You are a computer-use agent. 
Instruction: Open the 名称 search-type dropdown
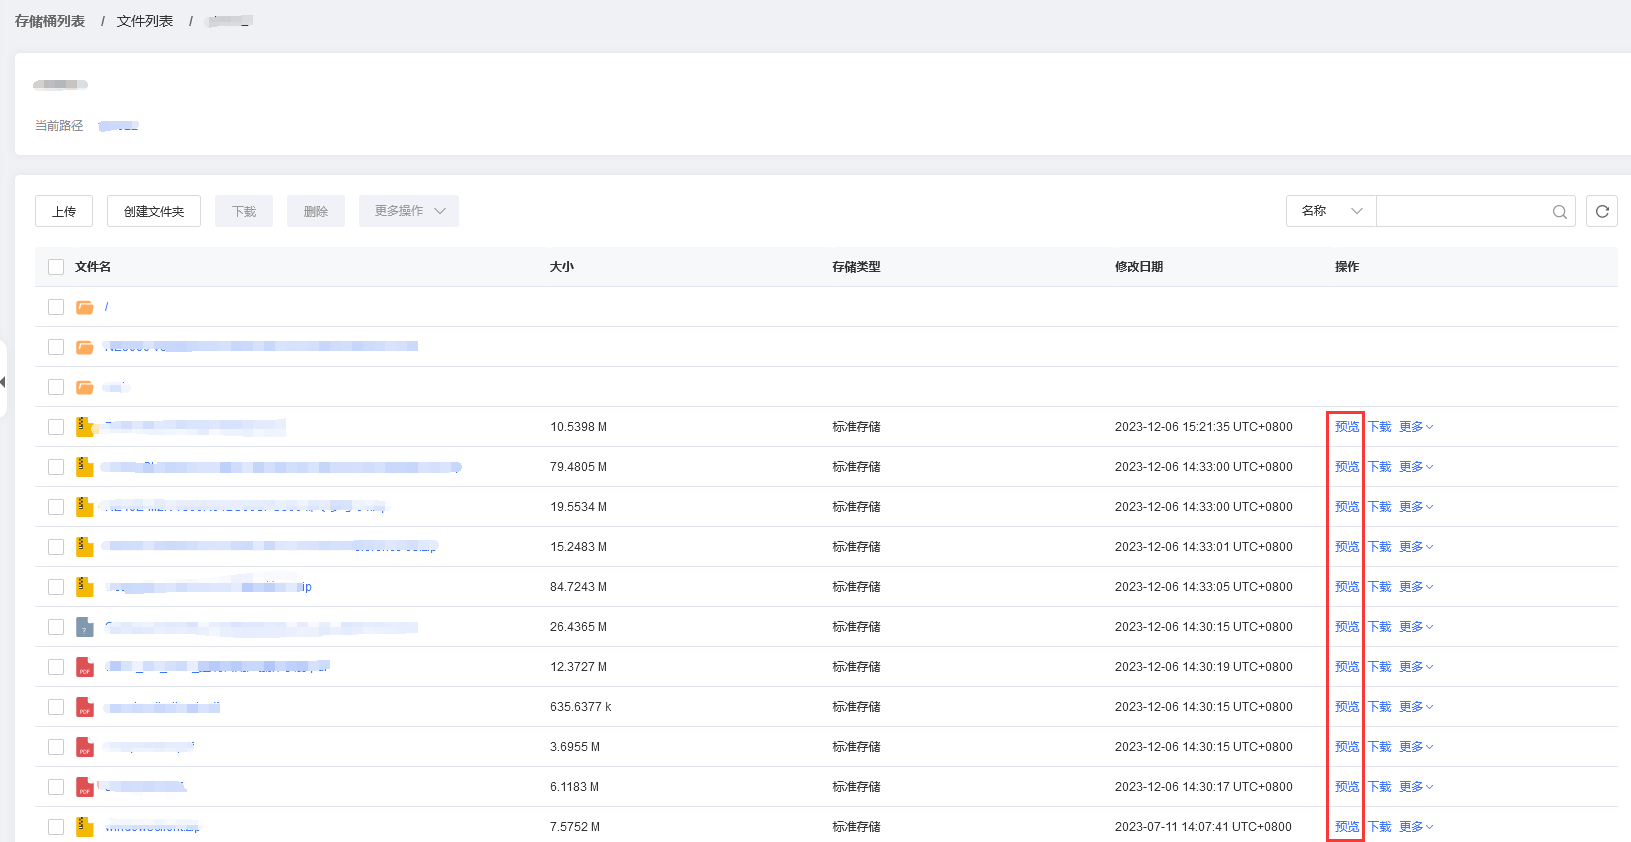[1331, 211]
